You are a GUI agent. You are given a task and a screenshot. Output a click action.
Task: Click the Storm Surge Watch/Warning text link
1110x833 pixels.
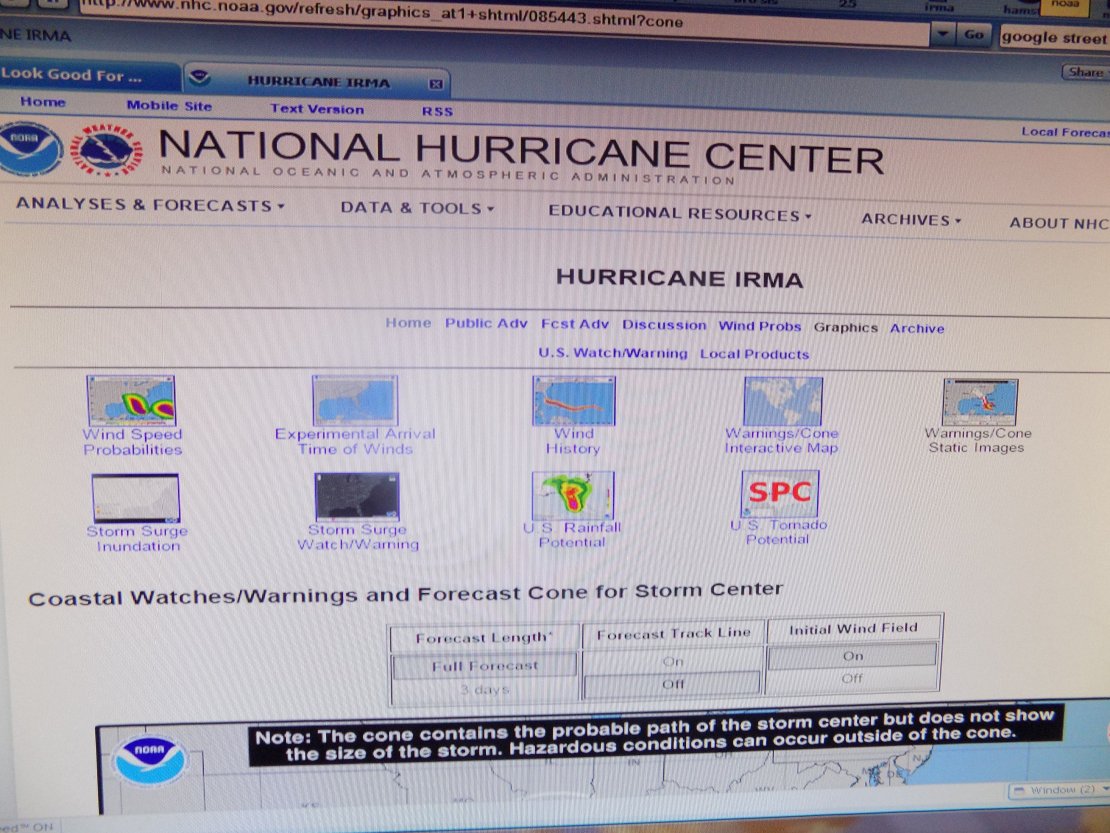(357, 536)
